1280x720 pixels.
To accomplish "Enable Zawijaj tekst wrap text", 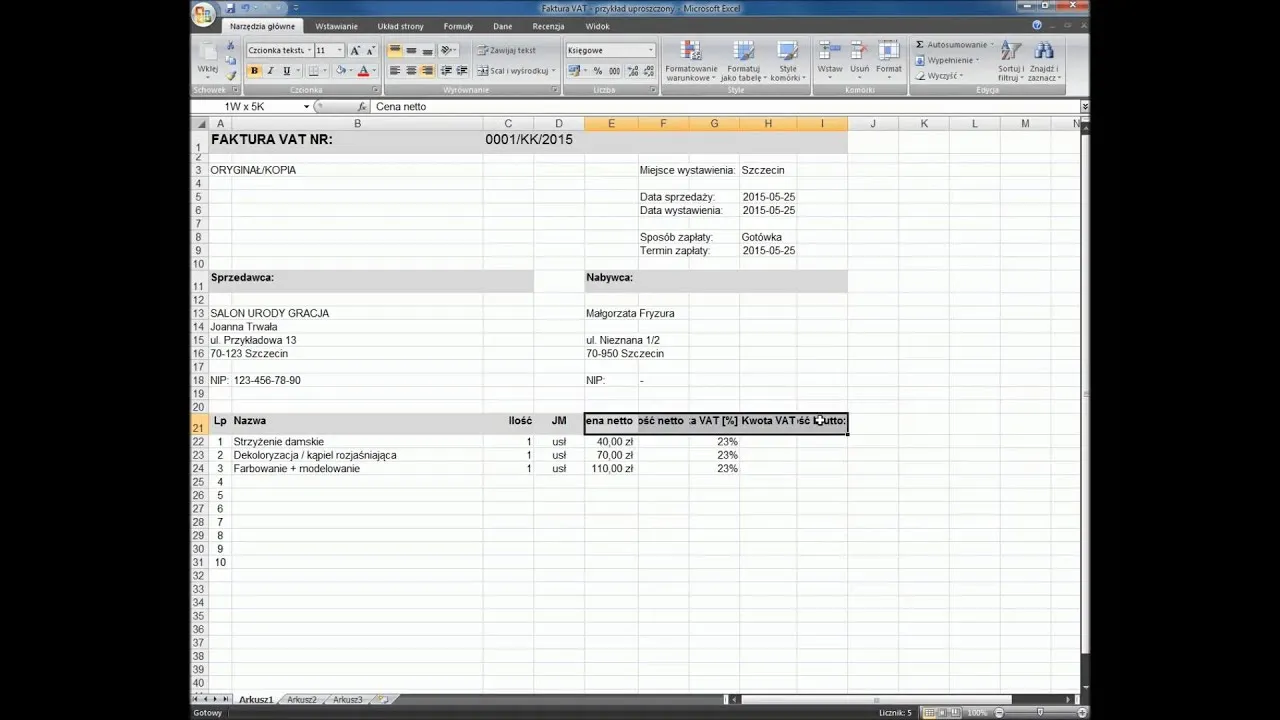I will (x=506, y=50).
